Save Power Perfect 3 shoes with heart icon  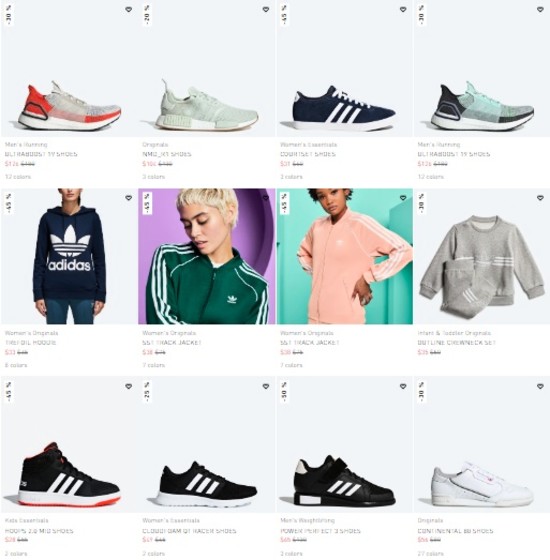(403, 386)
